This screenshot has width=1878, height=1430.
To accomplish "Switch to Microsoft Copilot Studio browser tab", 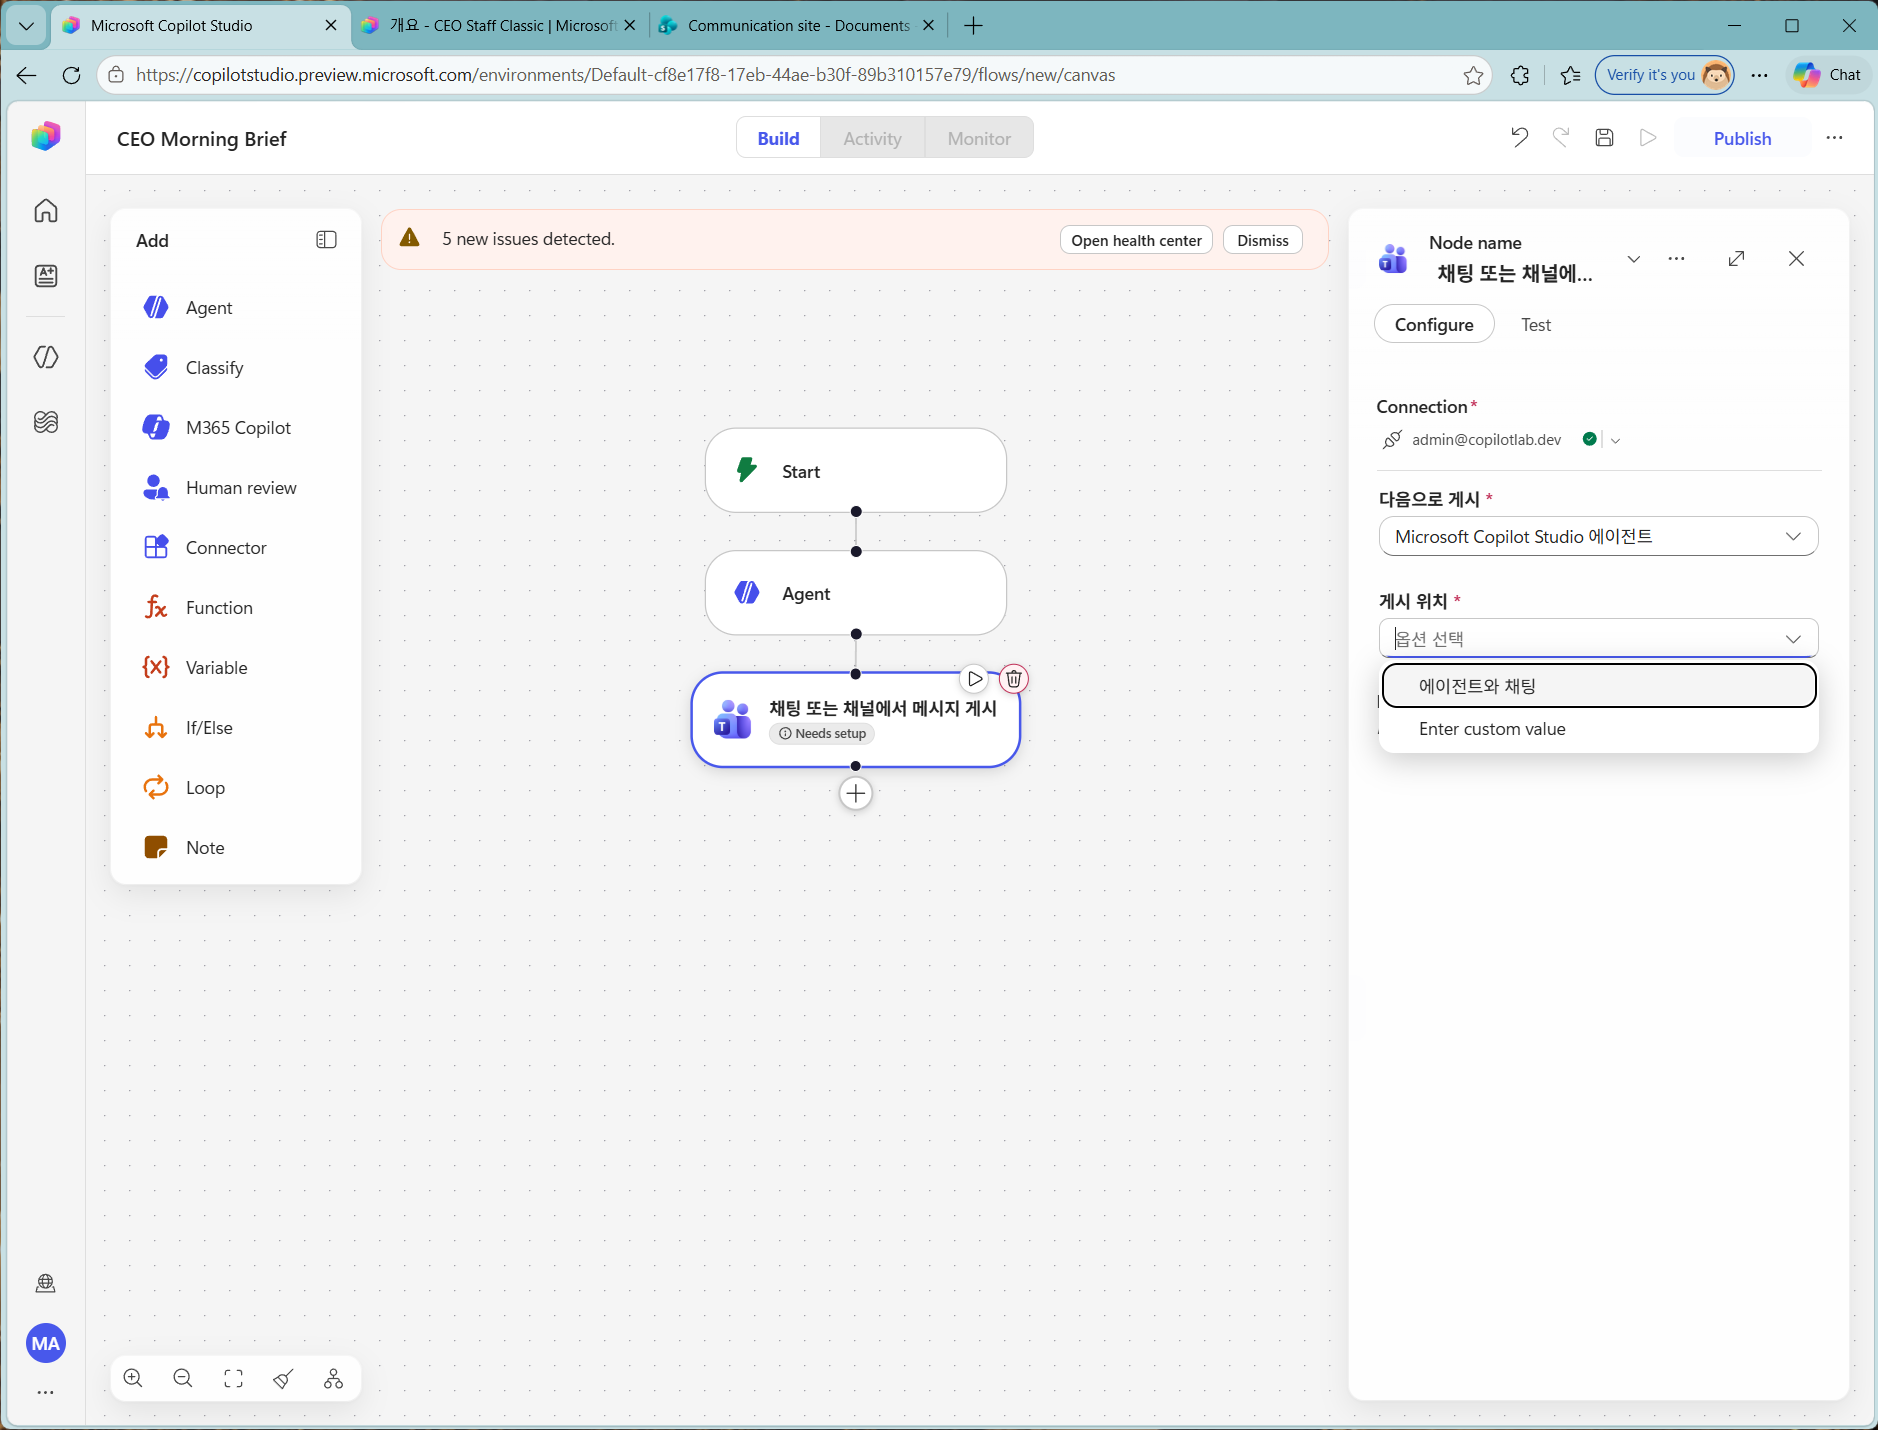I will click(199, 26).
